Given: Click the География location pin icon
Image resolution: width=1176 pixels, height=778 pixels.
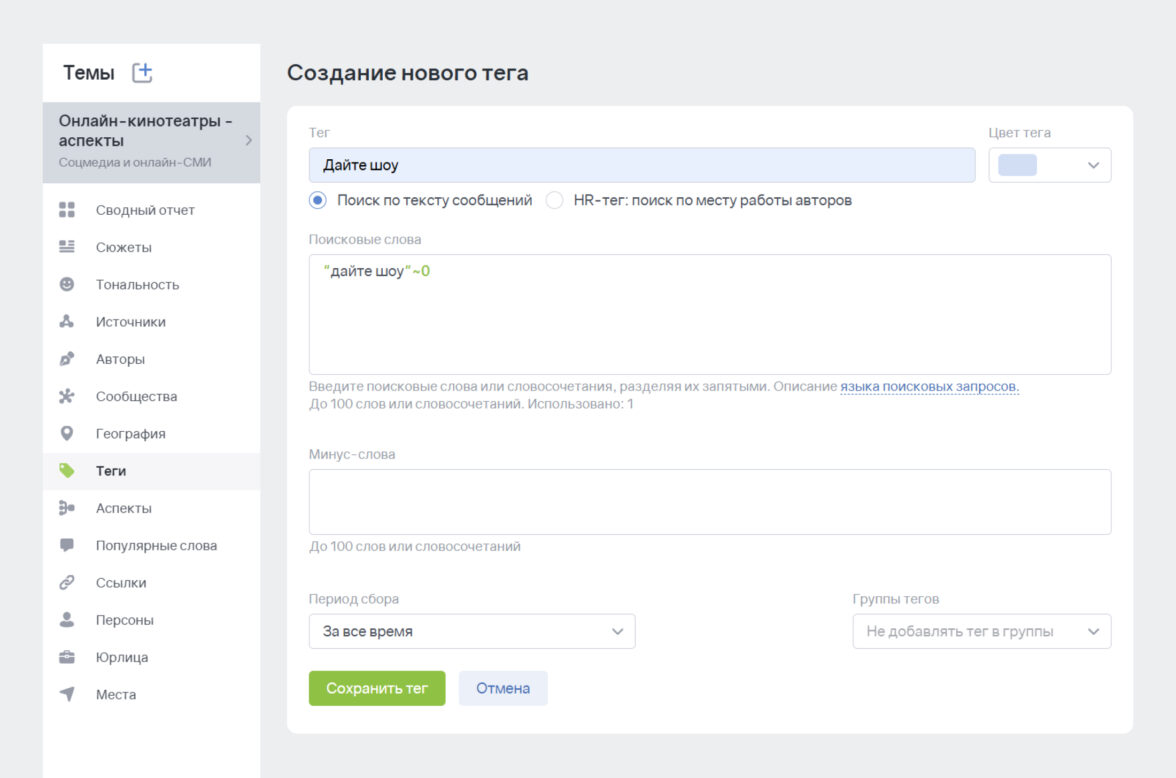Looking at the screenshot, I should click(x=67, y=434).
